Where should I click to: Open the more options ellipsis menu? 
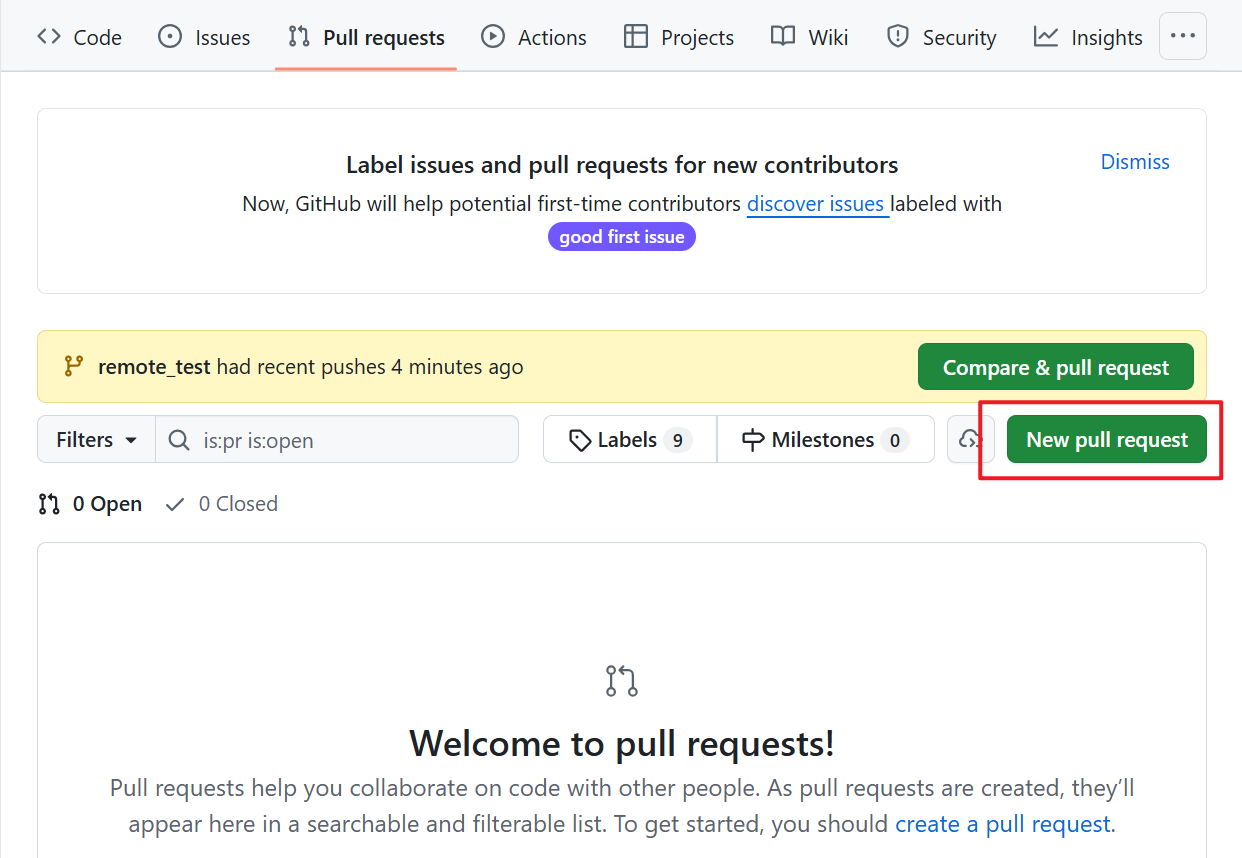(x=1182, y=36)
